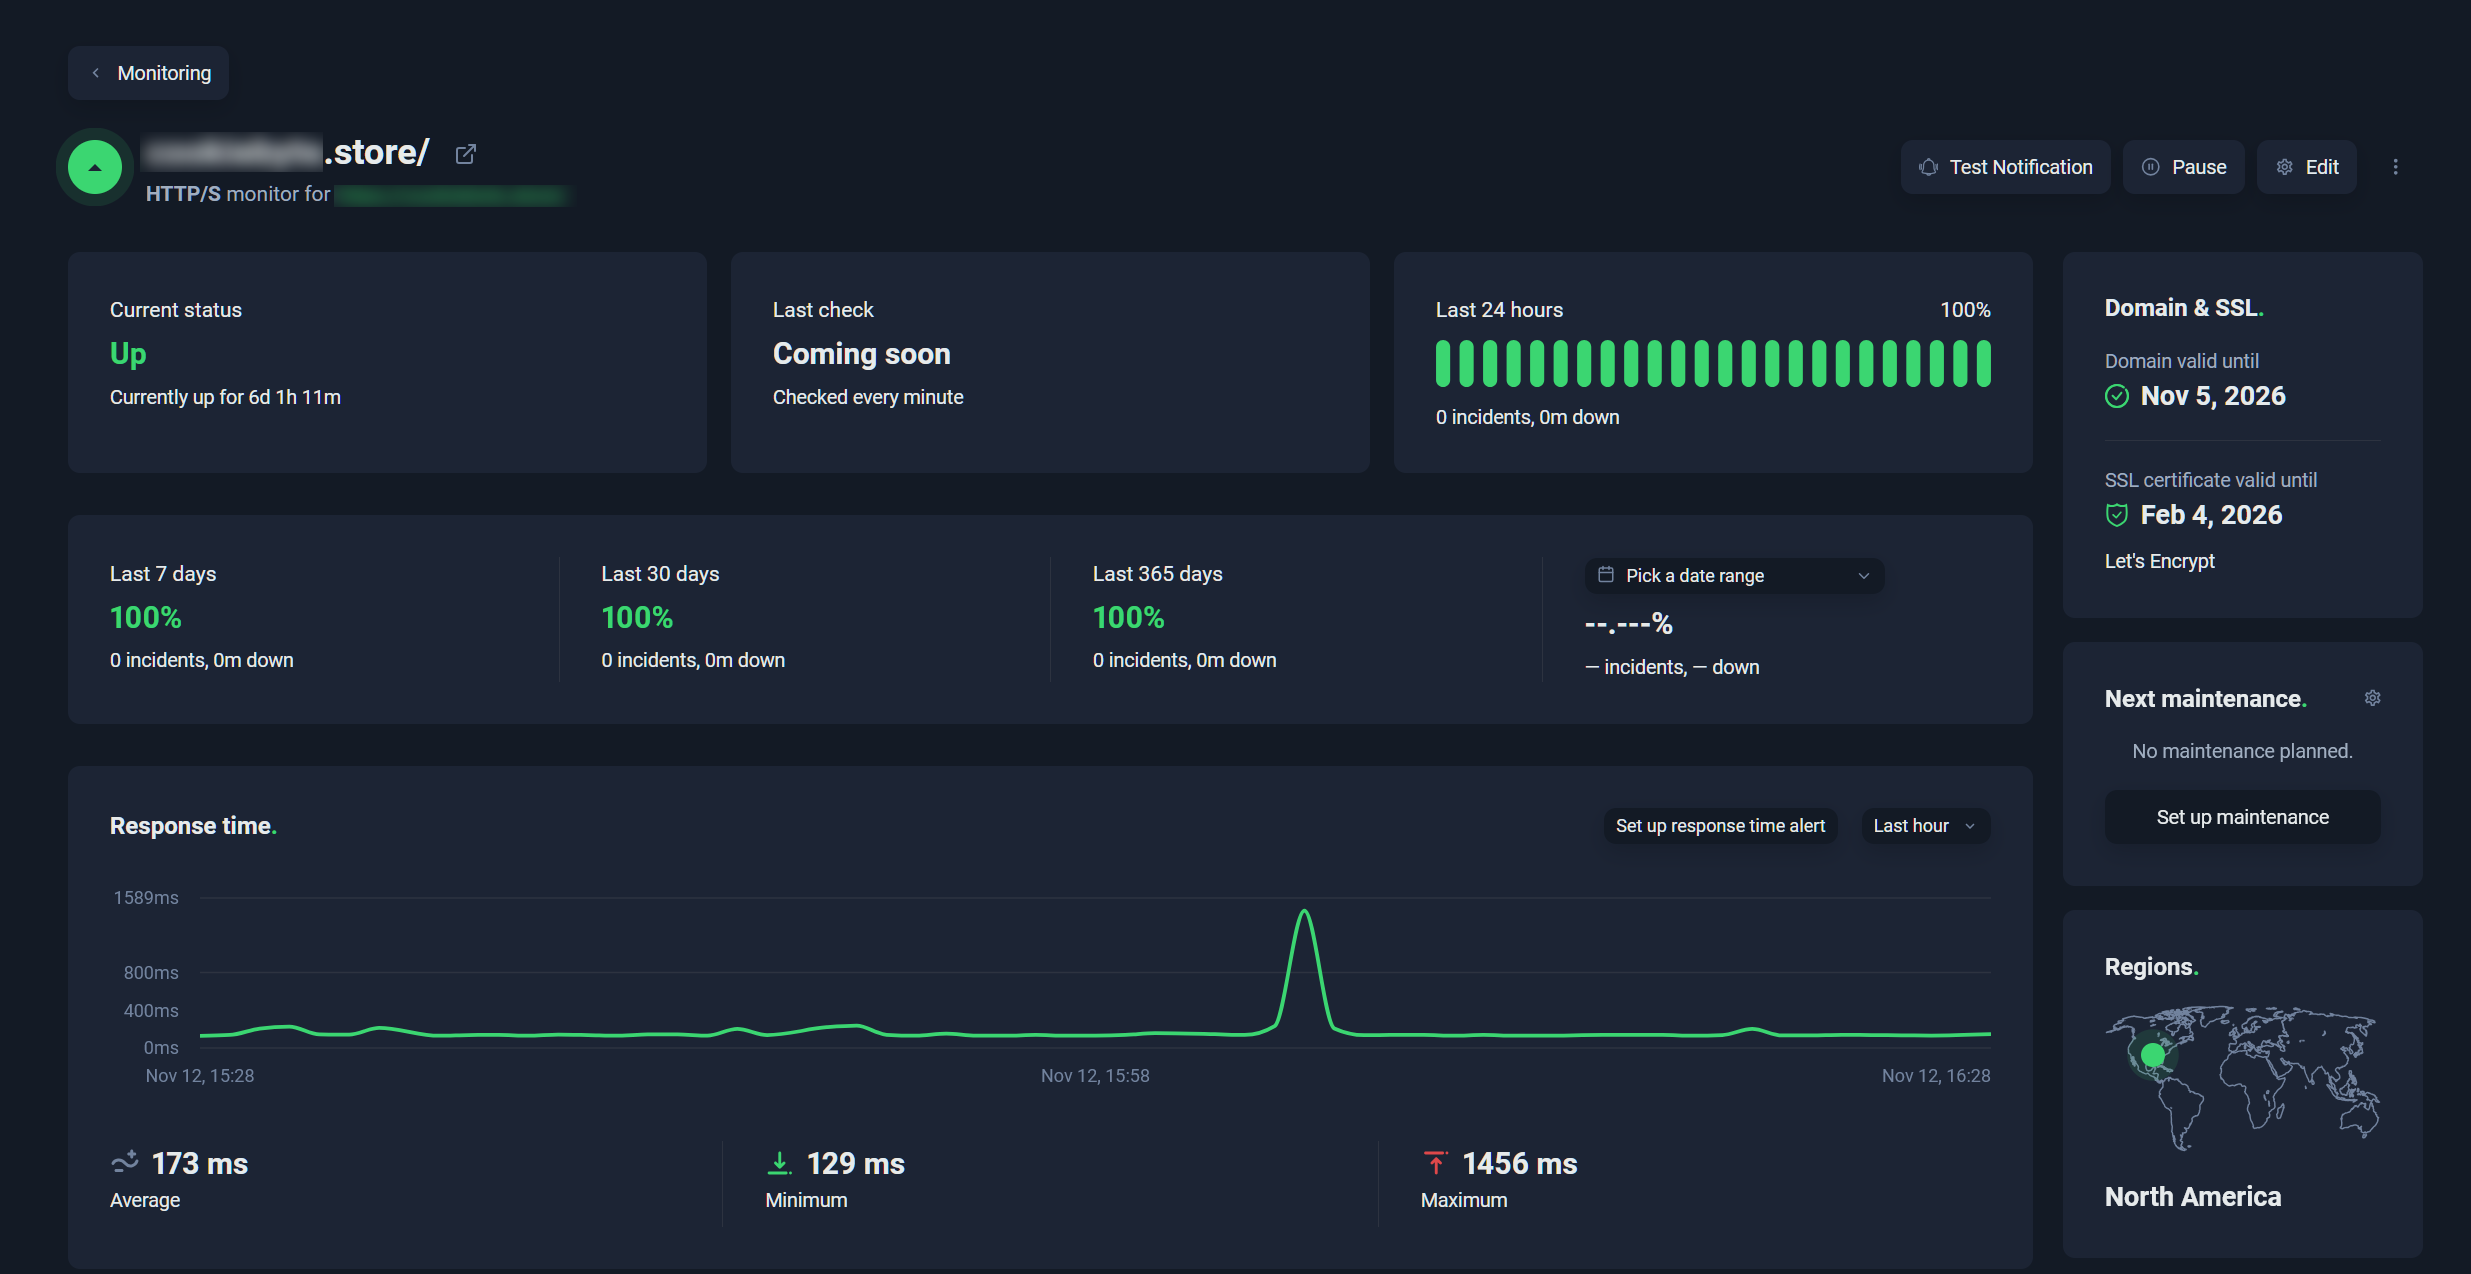
Task: Click the average response time icon
Action: pyautogui.click(x=125, y=1163)
